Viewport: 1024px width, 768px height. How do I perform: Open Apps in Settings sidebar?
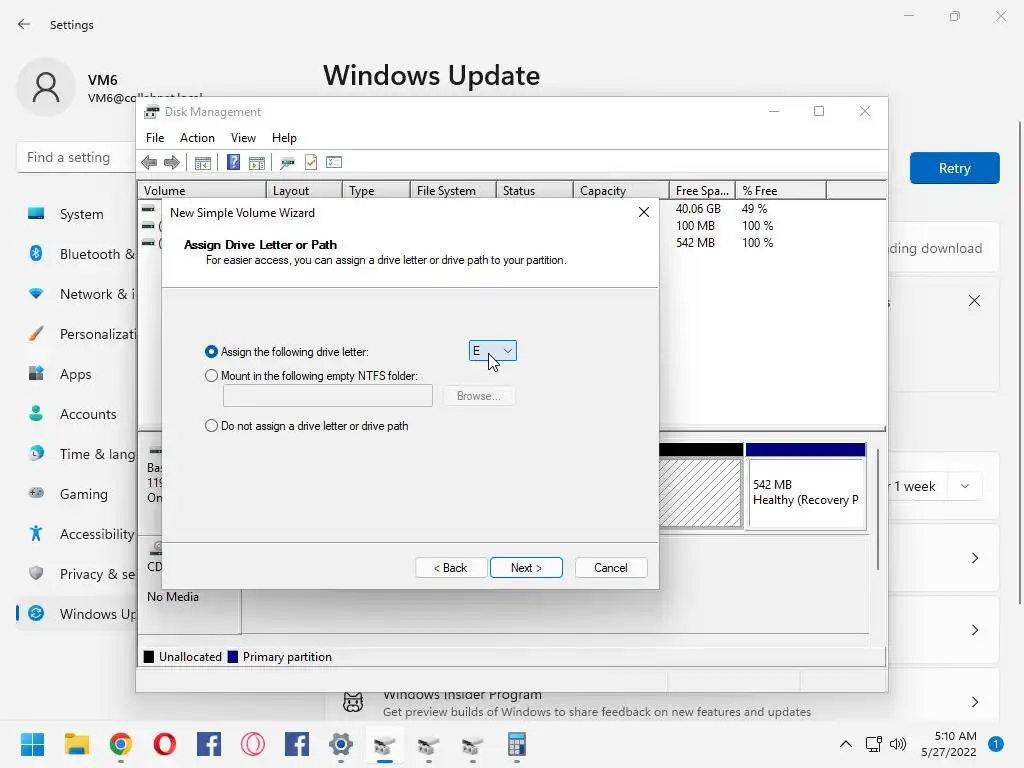click(77, 374)
